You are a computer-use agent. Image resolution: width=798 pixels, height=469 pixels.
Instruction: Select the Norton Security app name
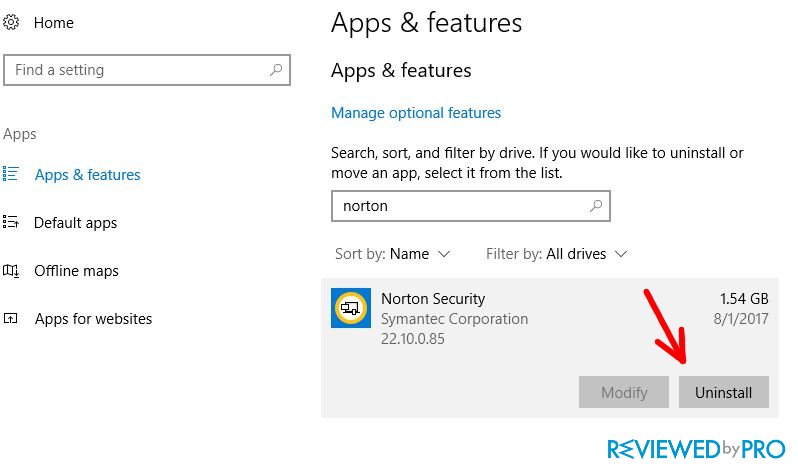433,299
